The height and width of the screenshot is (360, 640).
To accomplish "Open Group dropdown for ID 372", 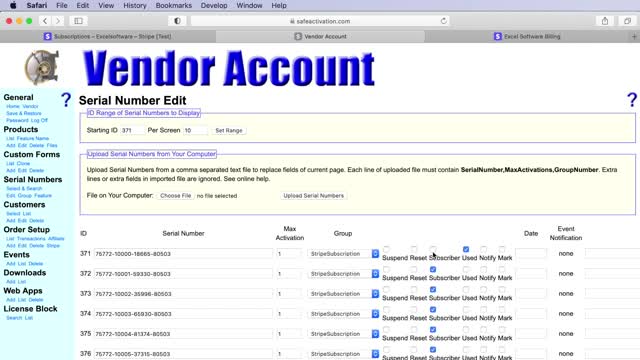I will 343,273.
